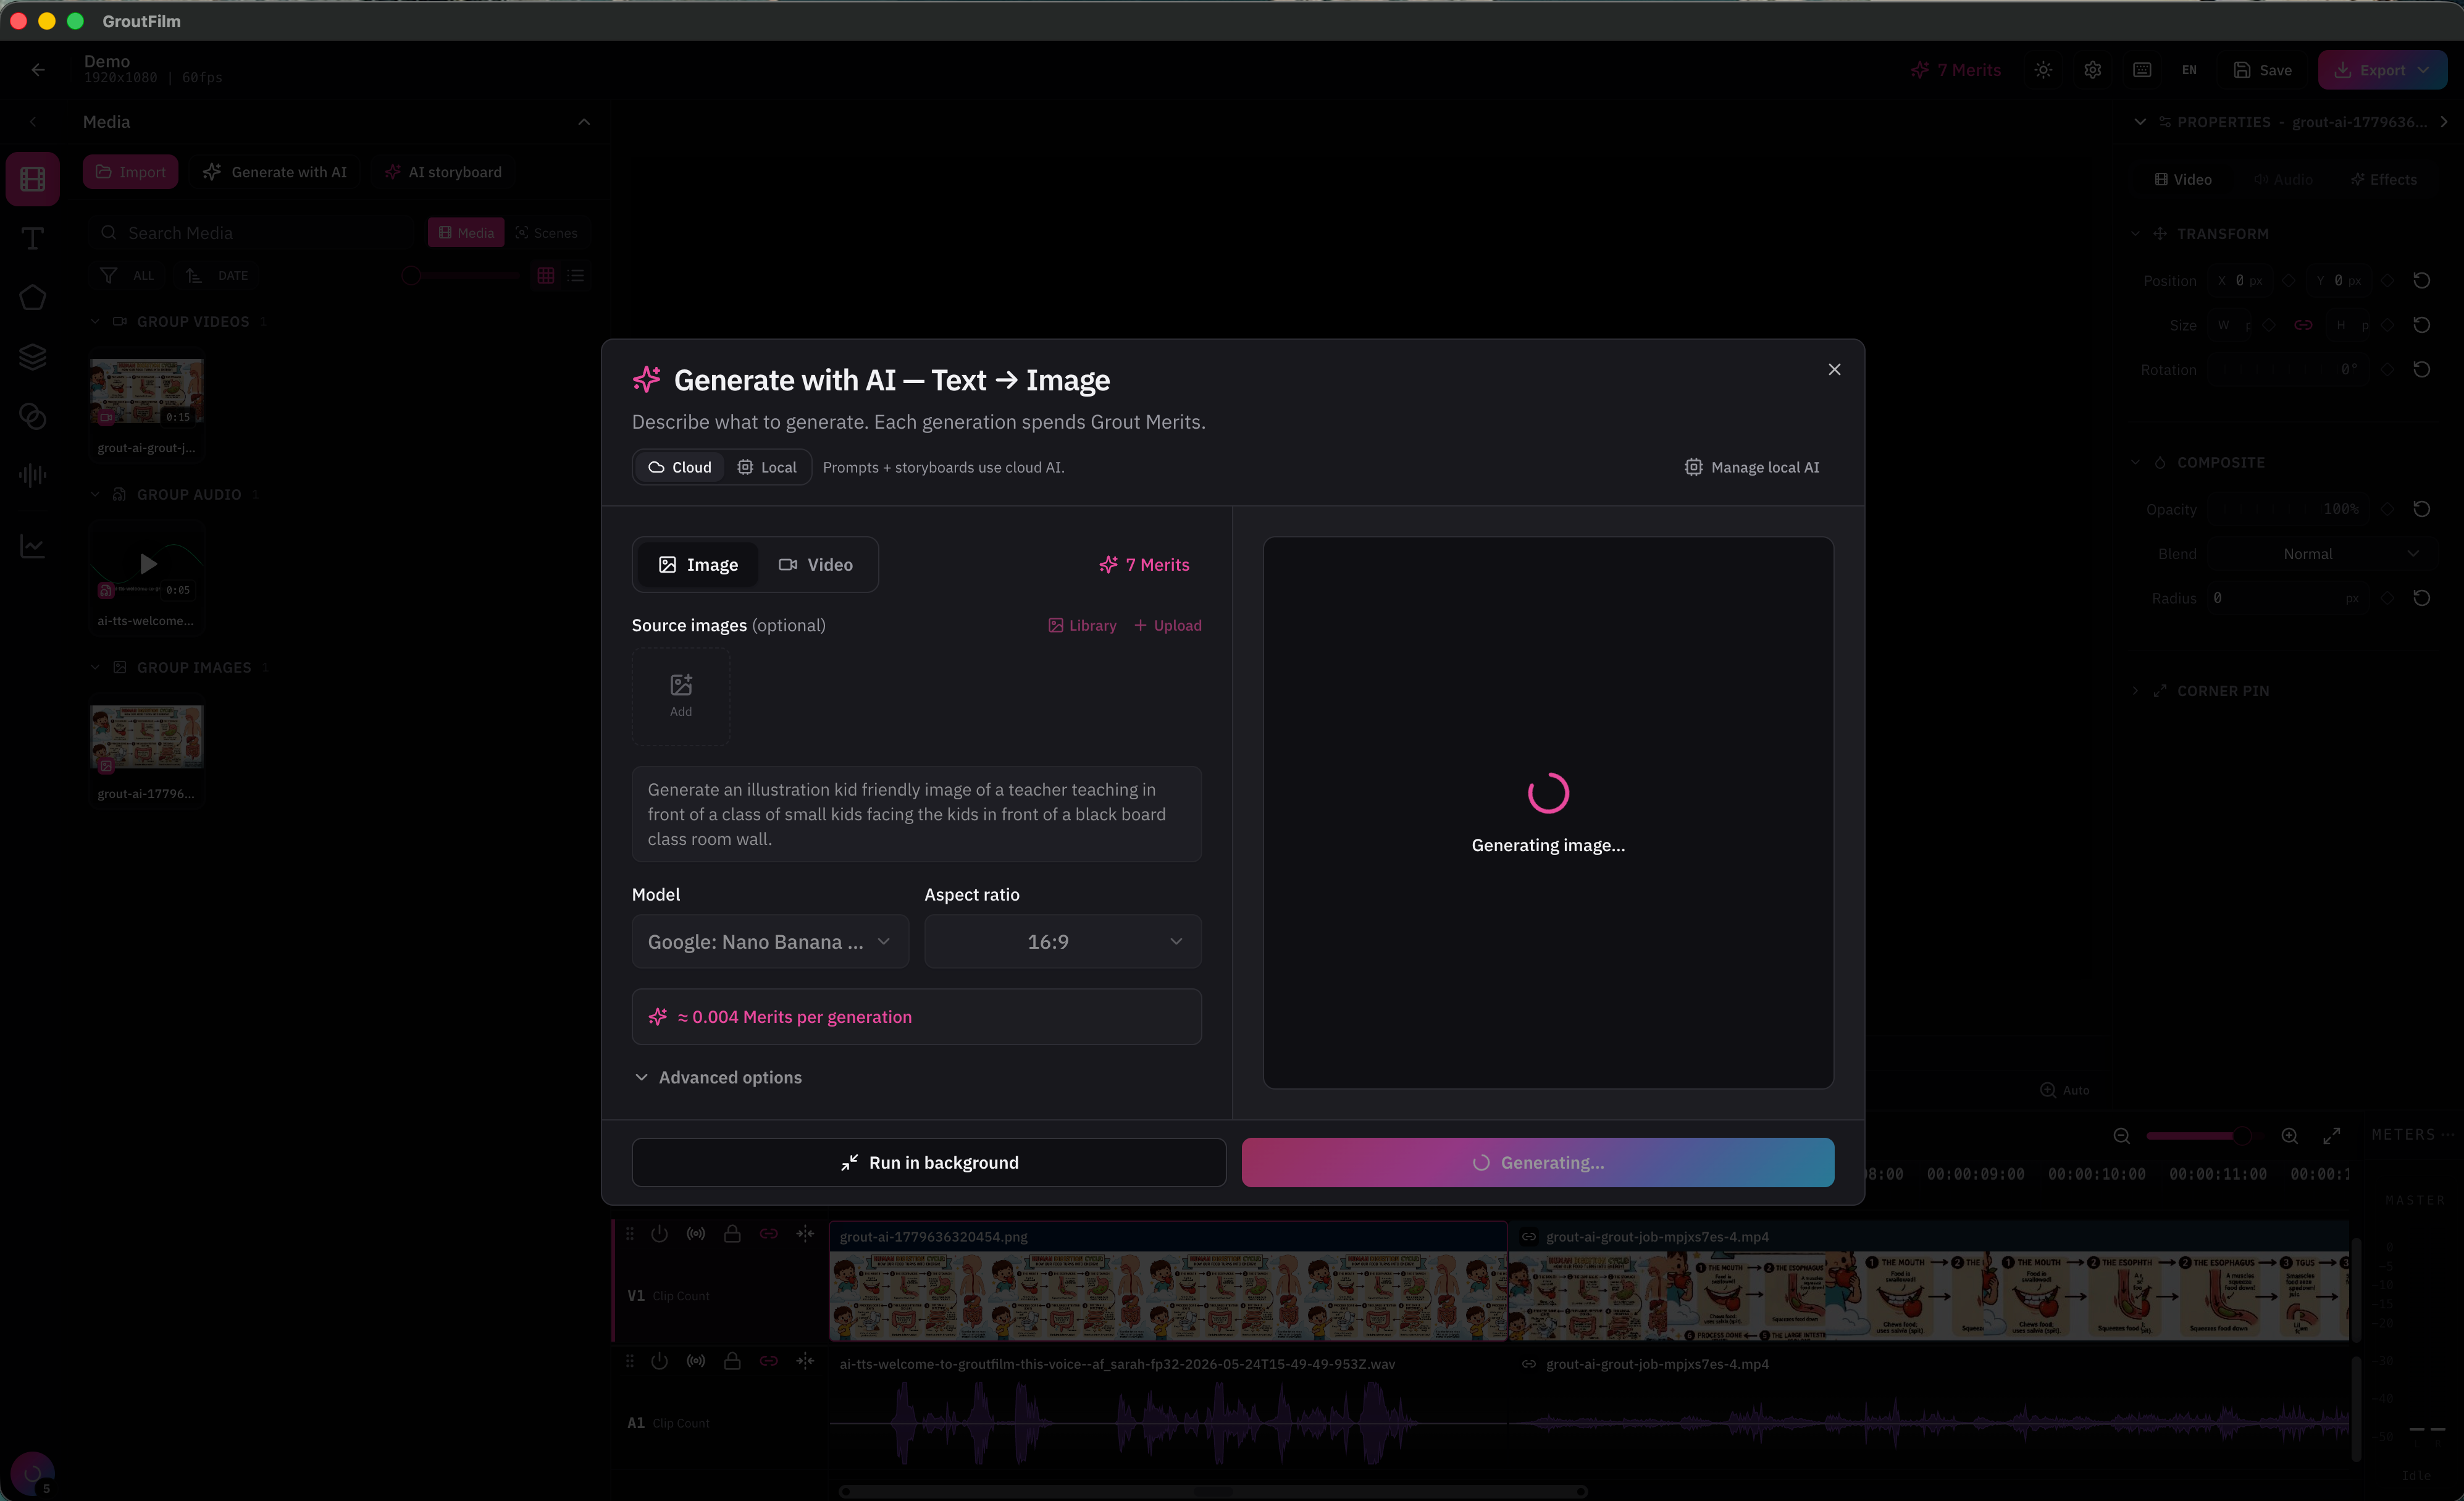Image resolution: width=2464 pixels, height=1501 pixels.
Task: Collapse the Media panel chevron
Action: pos(584,122)
